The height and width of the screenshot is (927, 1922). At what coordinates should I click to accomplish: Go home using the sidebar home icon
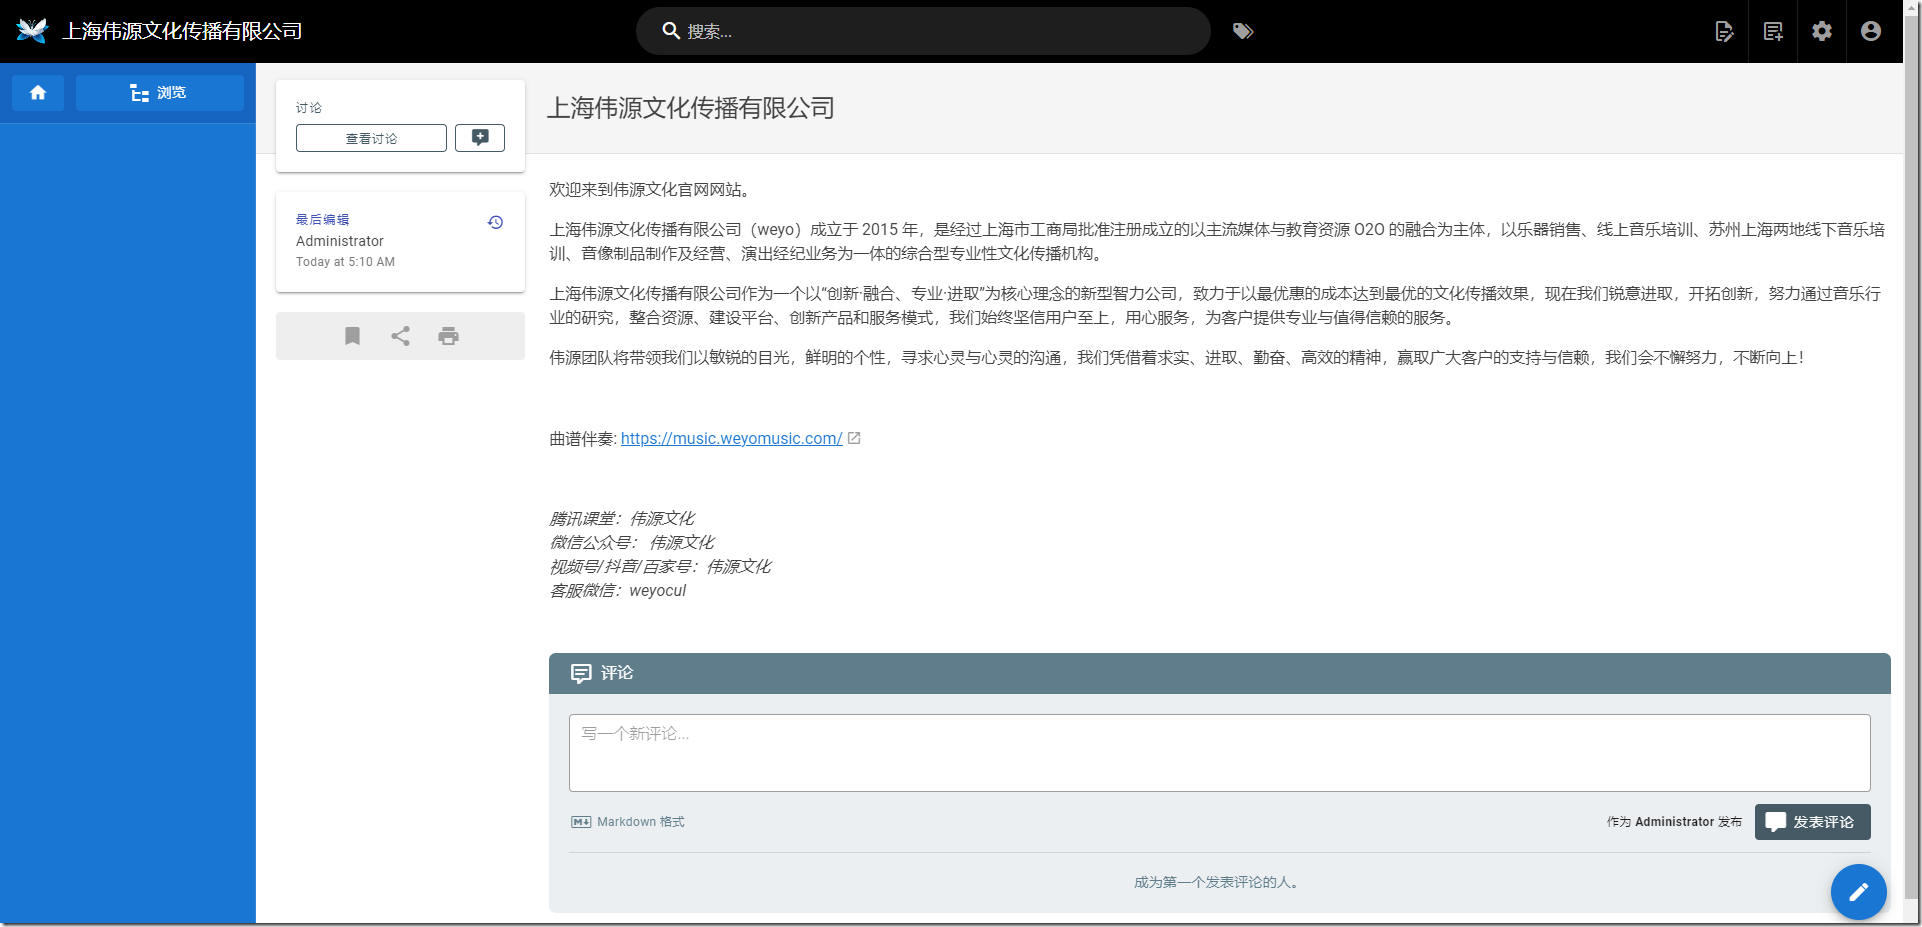pyautogui.click(x=37, y=92)
